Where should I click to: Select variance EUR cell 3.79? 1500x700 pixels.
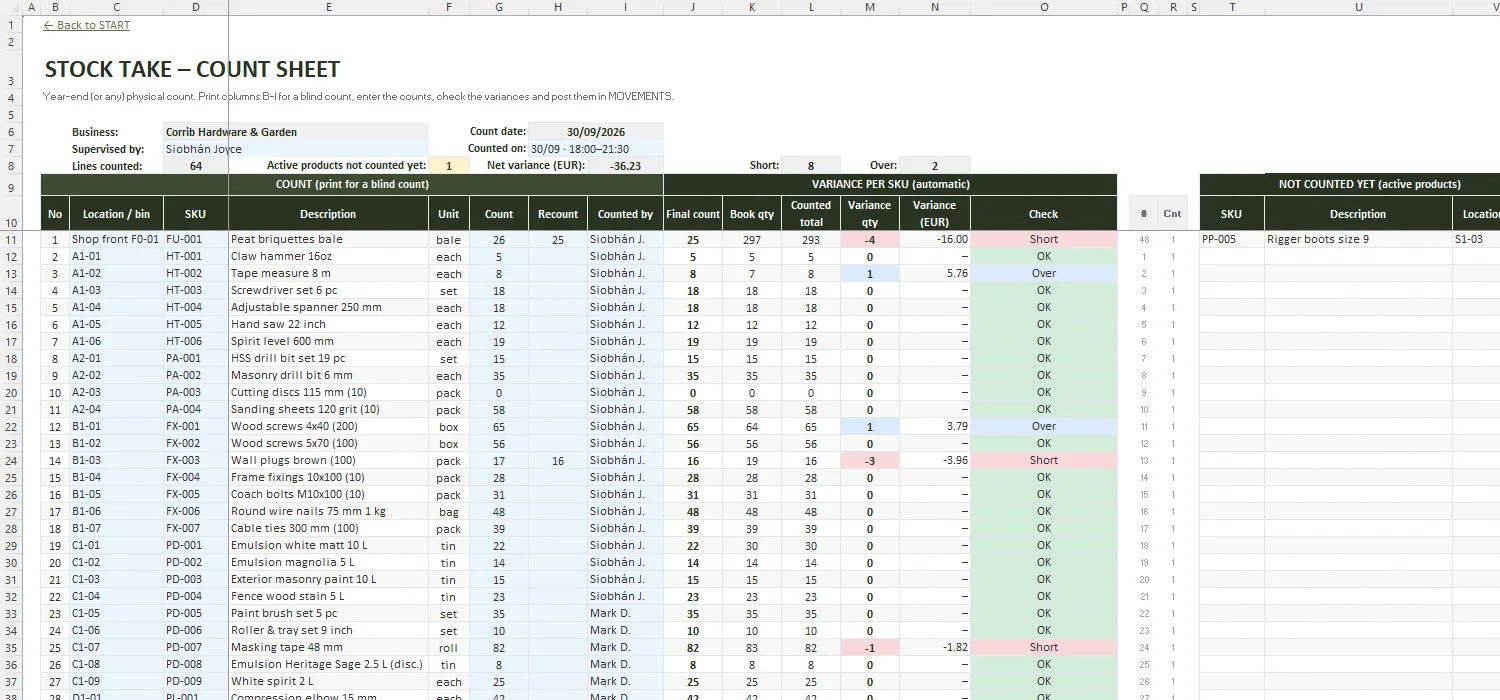pos(935,427)
